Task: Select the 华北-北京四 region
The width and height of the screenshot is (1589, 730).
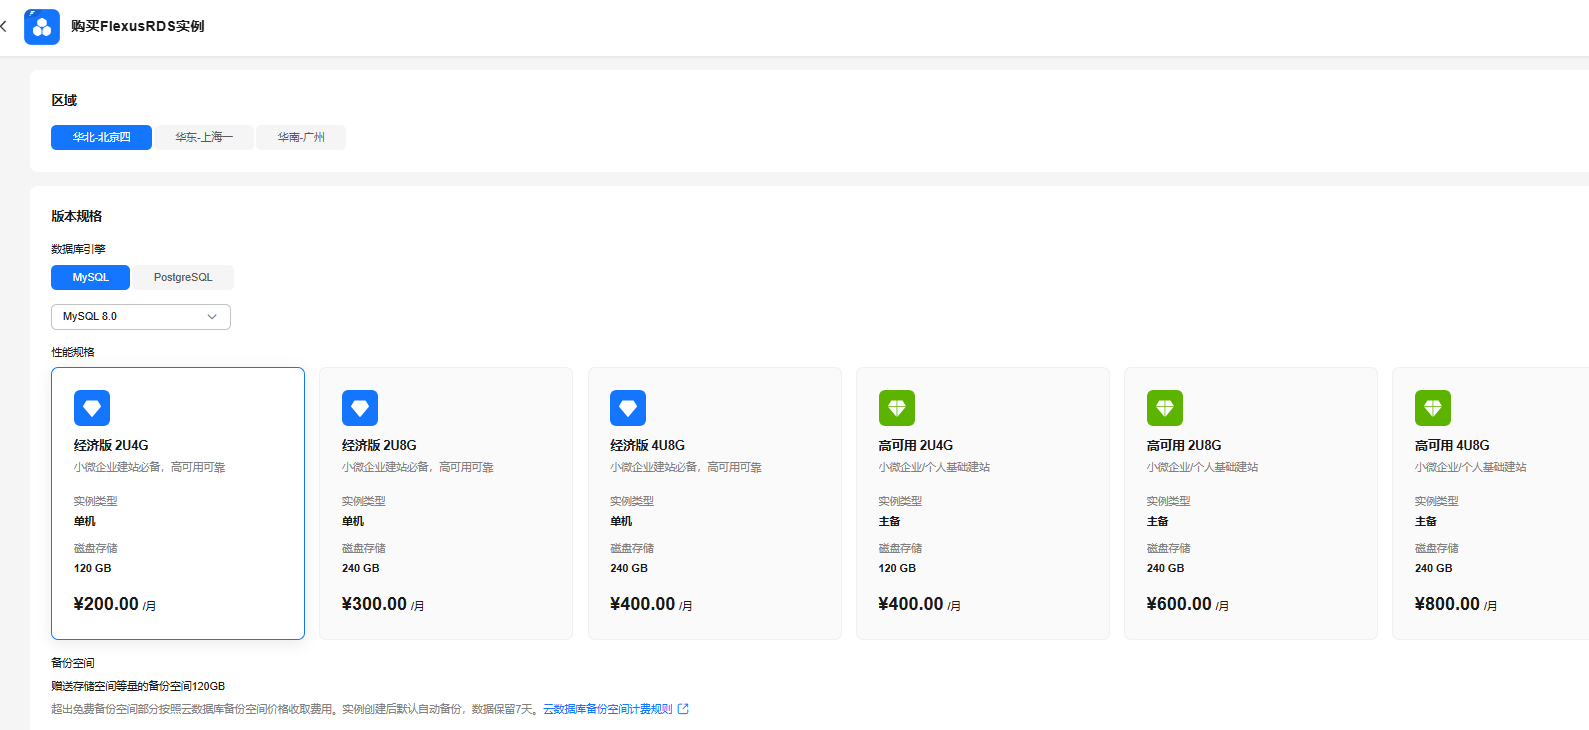Action: coord(101,137)
